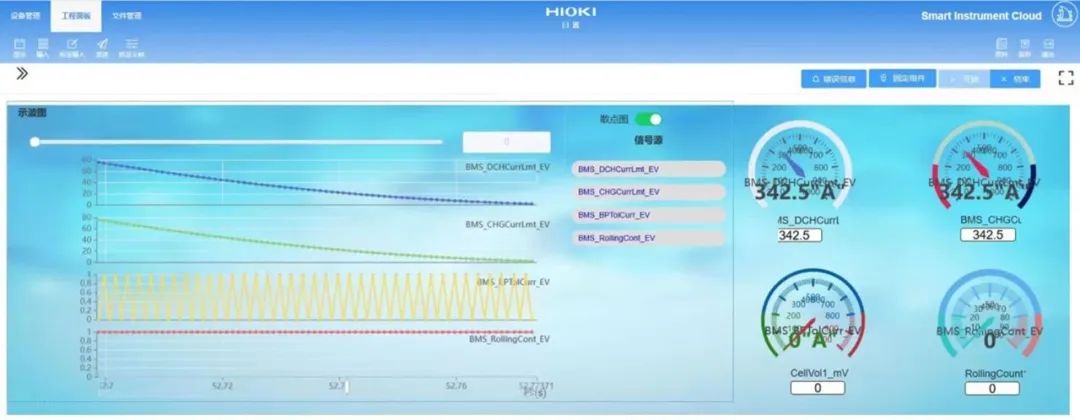Screen dimensions: 1080x420
Task: Click the horizontal-lines toolbar icon
Action: point(131,46)
